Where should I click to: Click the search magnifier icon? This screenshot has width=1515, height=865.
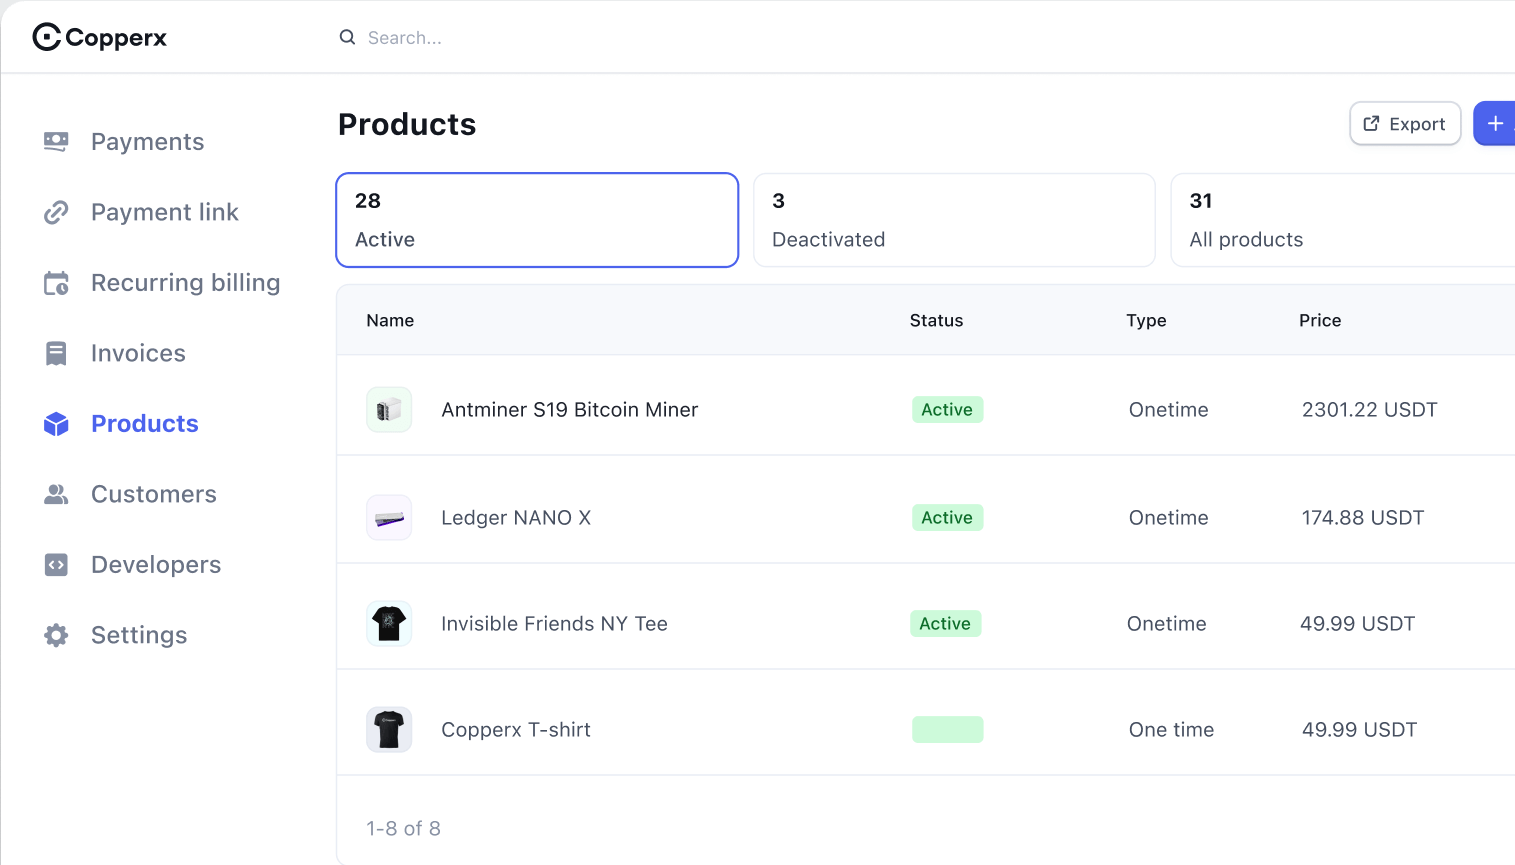(x=347, y=37)
